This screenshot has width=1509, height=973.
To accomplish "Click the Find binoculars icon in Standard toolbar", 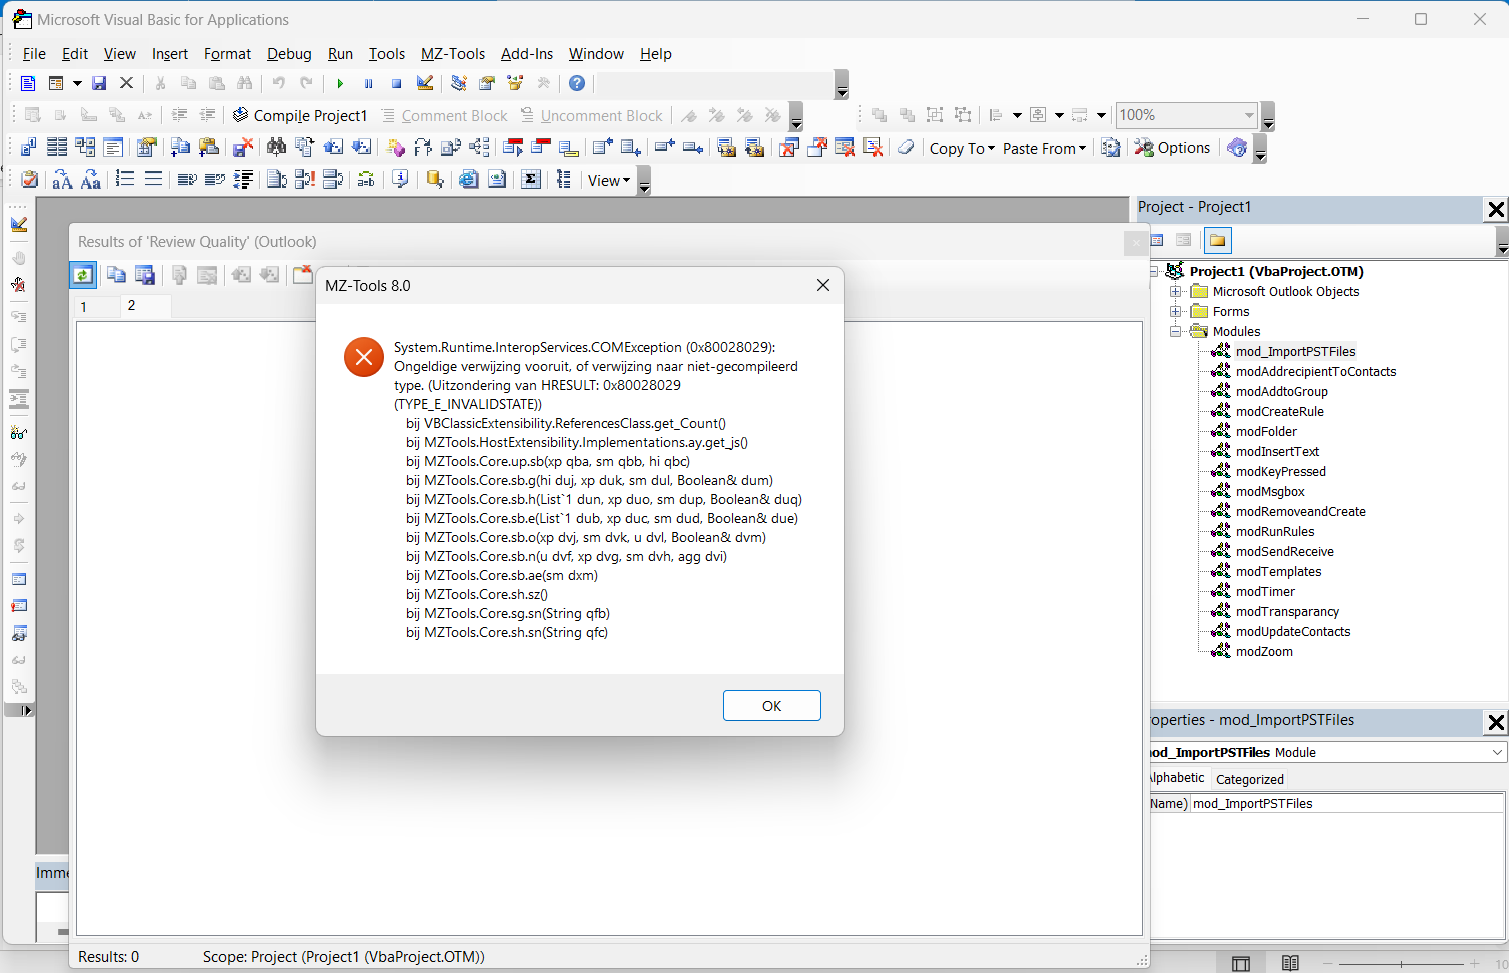I will 244,83.
